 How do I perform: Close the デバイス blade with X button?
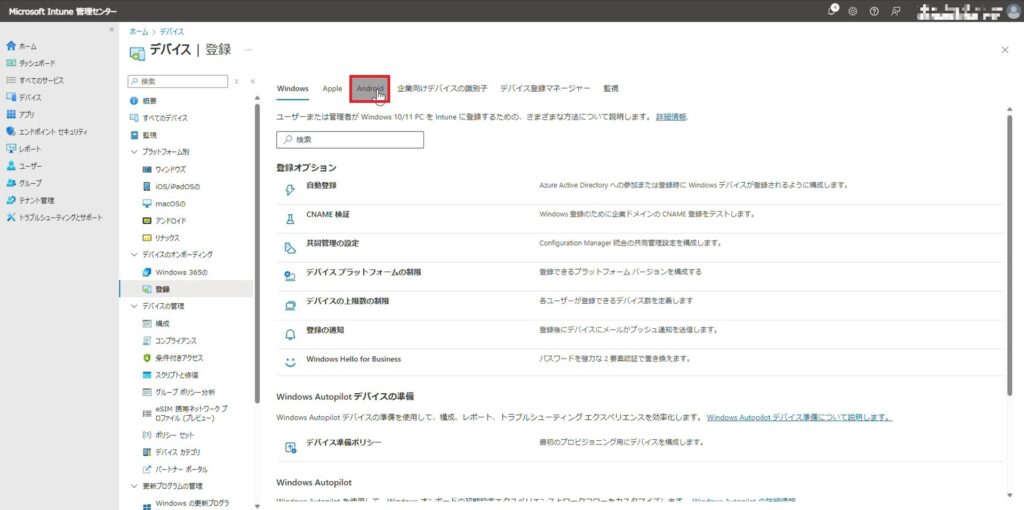click(x=1005, y=49)
